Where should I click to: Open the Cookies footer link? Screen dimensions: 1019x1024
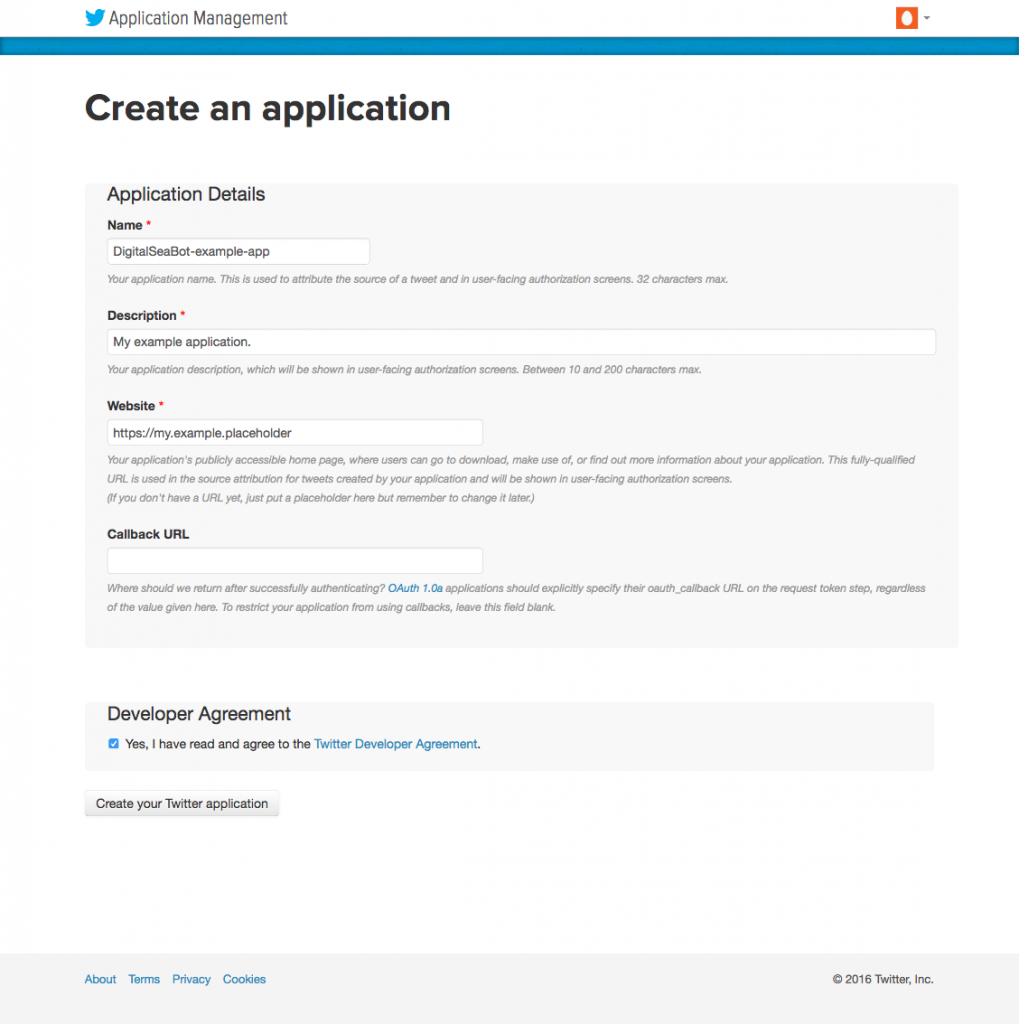coord(244,979)
